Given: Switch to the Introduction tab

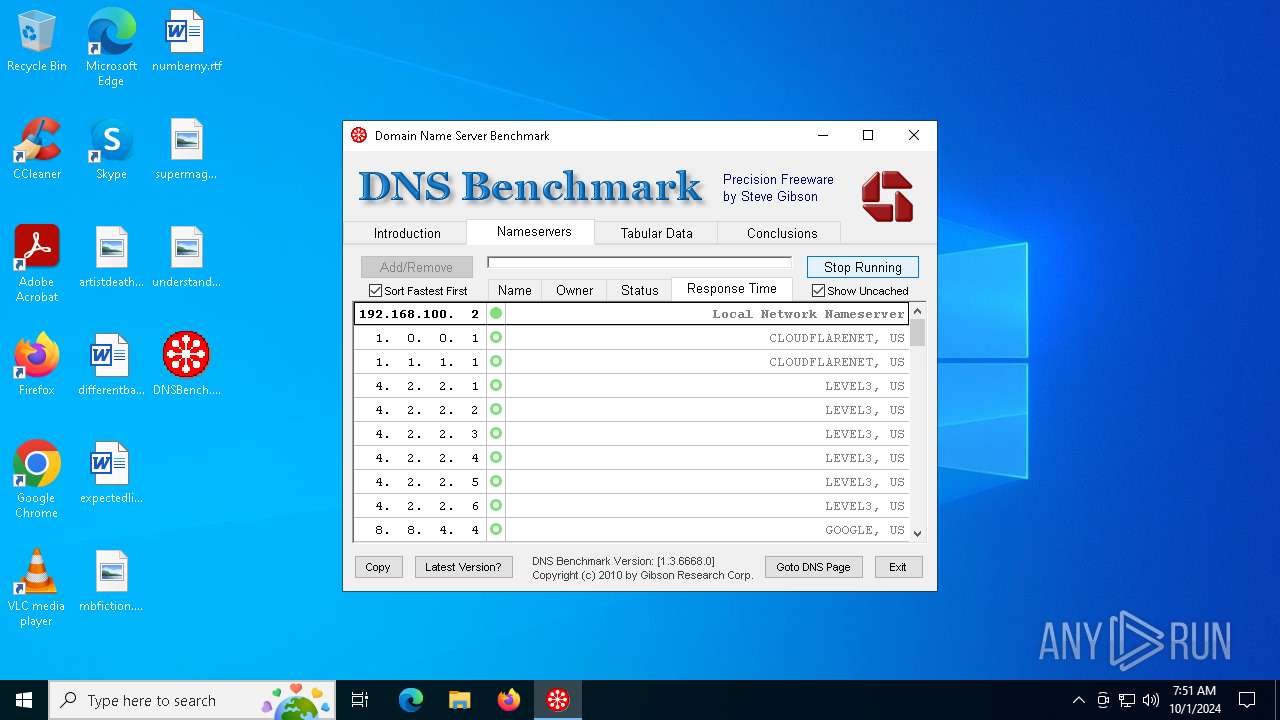Looking at the screenshot, I should click(x=407, y=233).
